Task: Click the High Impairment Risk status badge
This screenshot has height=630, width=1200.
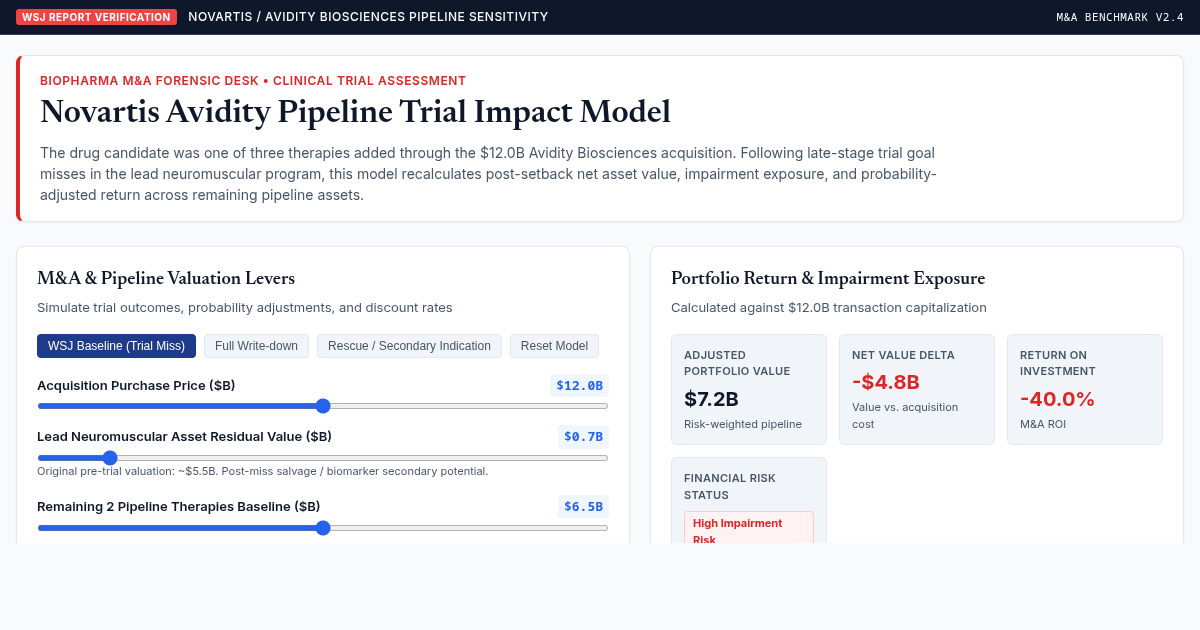Action: (x=749, y=528)
